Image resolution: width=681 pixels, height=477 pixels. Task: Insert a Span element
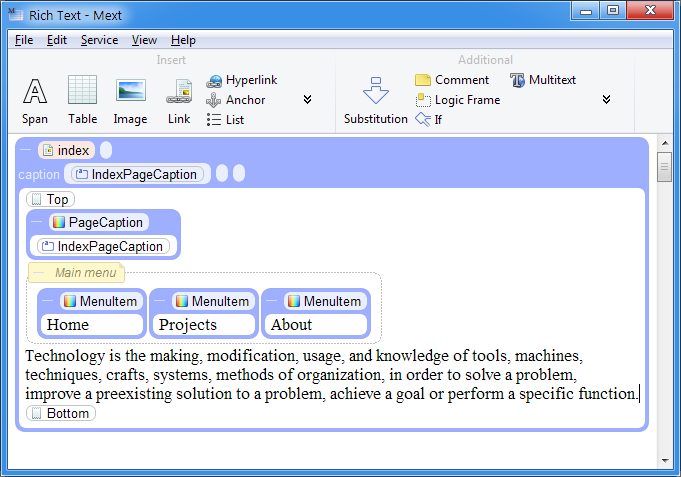(35, 99)
